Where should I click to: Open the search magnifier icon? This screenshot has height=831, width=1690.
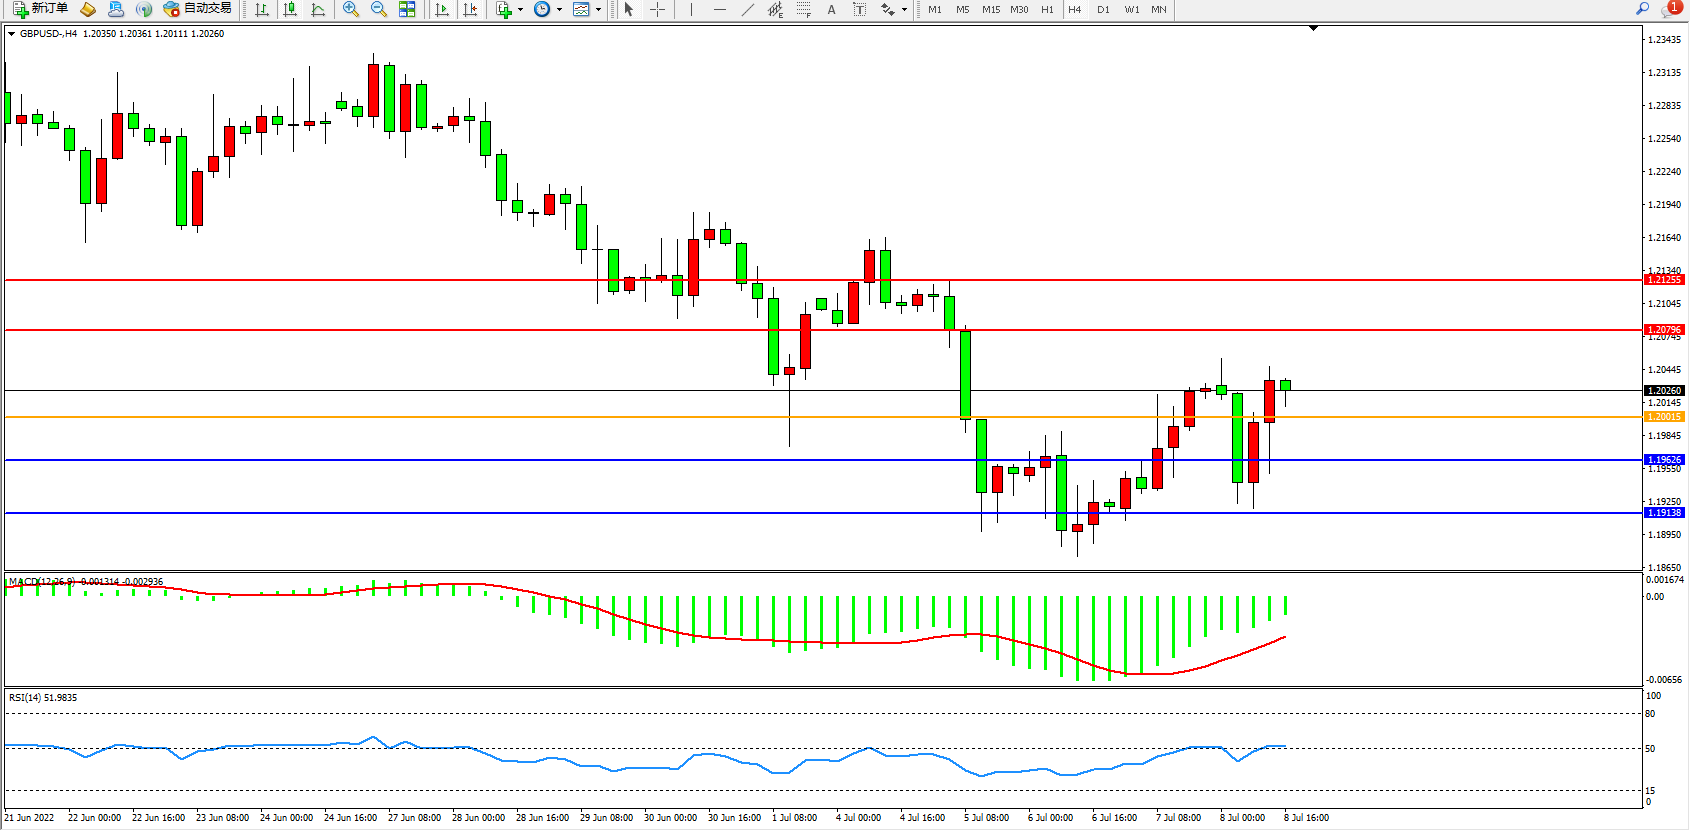coord(1642,9)
